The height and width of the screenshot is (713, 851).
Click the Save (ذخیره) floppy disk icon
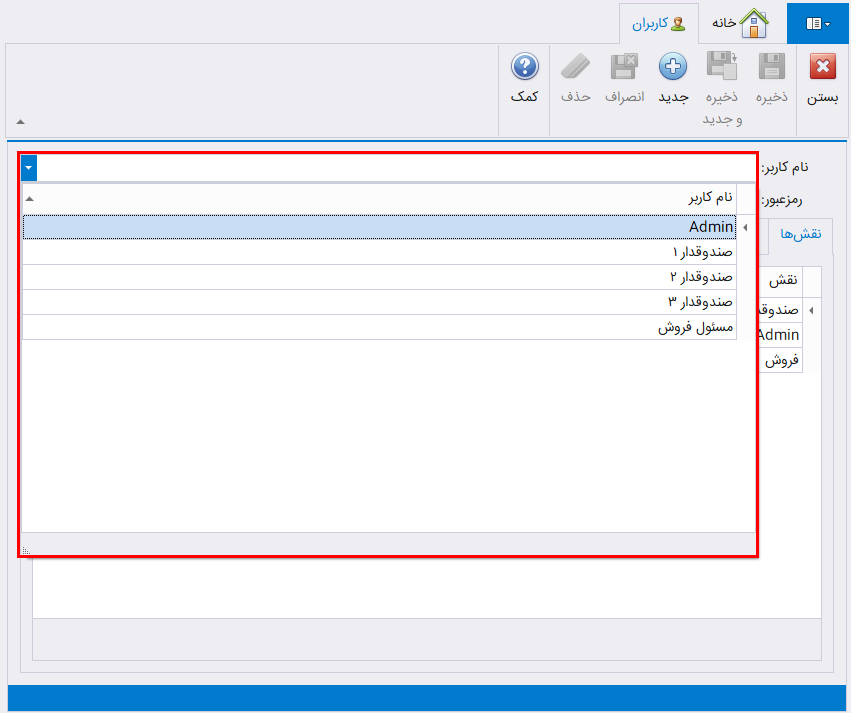click(771, 68)
